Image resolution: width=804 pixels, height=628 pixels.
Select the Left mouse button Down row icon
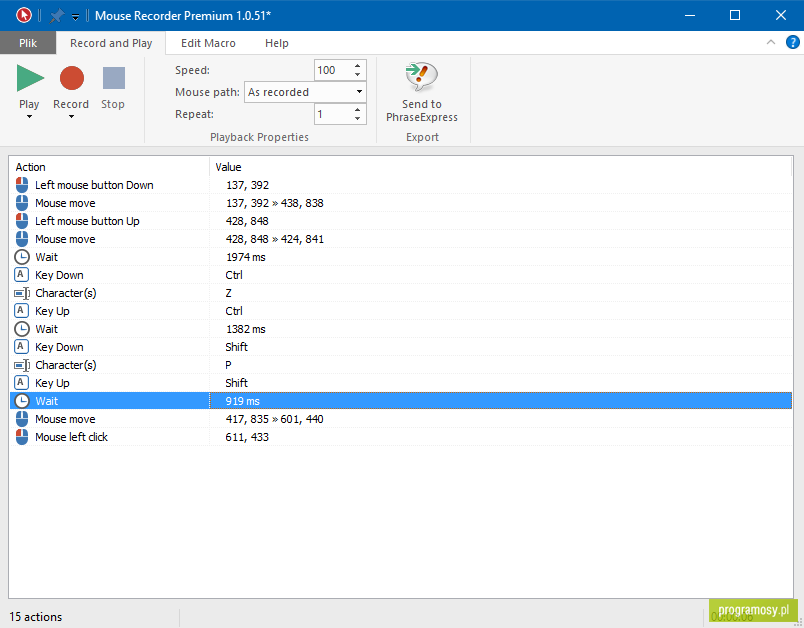pos(22,185)
